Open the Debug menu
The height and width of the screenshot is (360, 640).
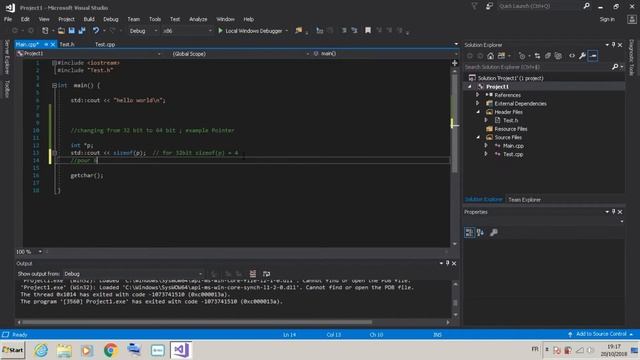pos(111,19)
